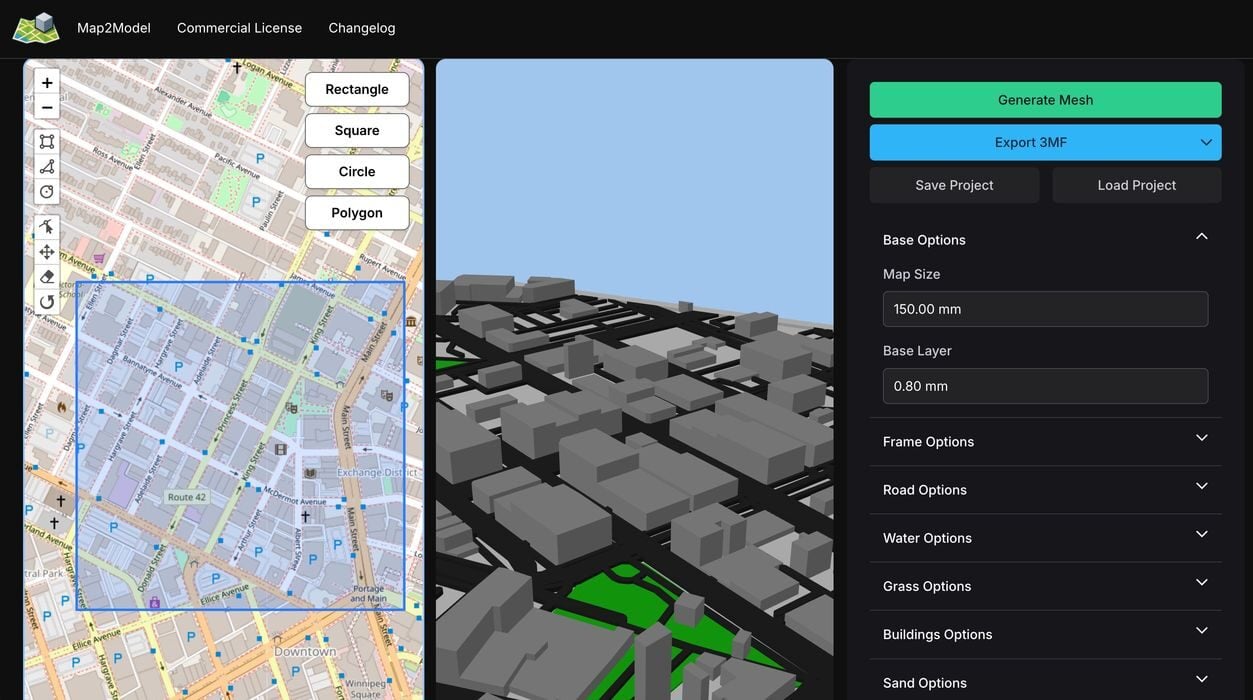Collapse the Base Options section
Viewport: 1253px width, 700px height.
tap(1201, 237)
